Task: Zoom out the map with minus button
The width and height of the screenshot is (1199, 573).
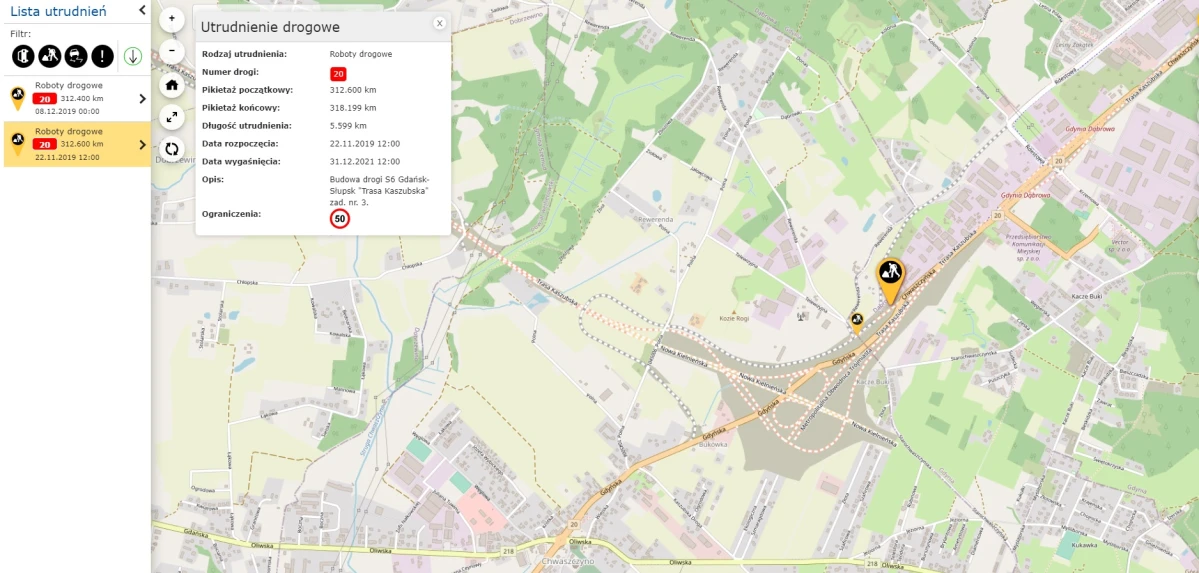Action: coord(172,52)
